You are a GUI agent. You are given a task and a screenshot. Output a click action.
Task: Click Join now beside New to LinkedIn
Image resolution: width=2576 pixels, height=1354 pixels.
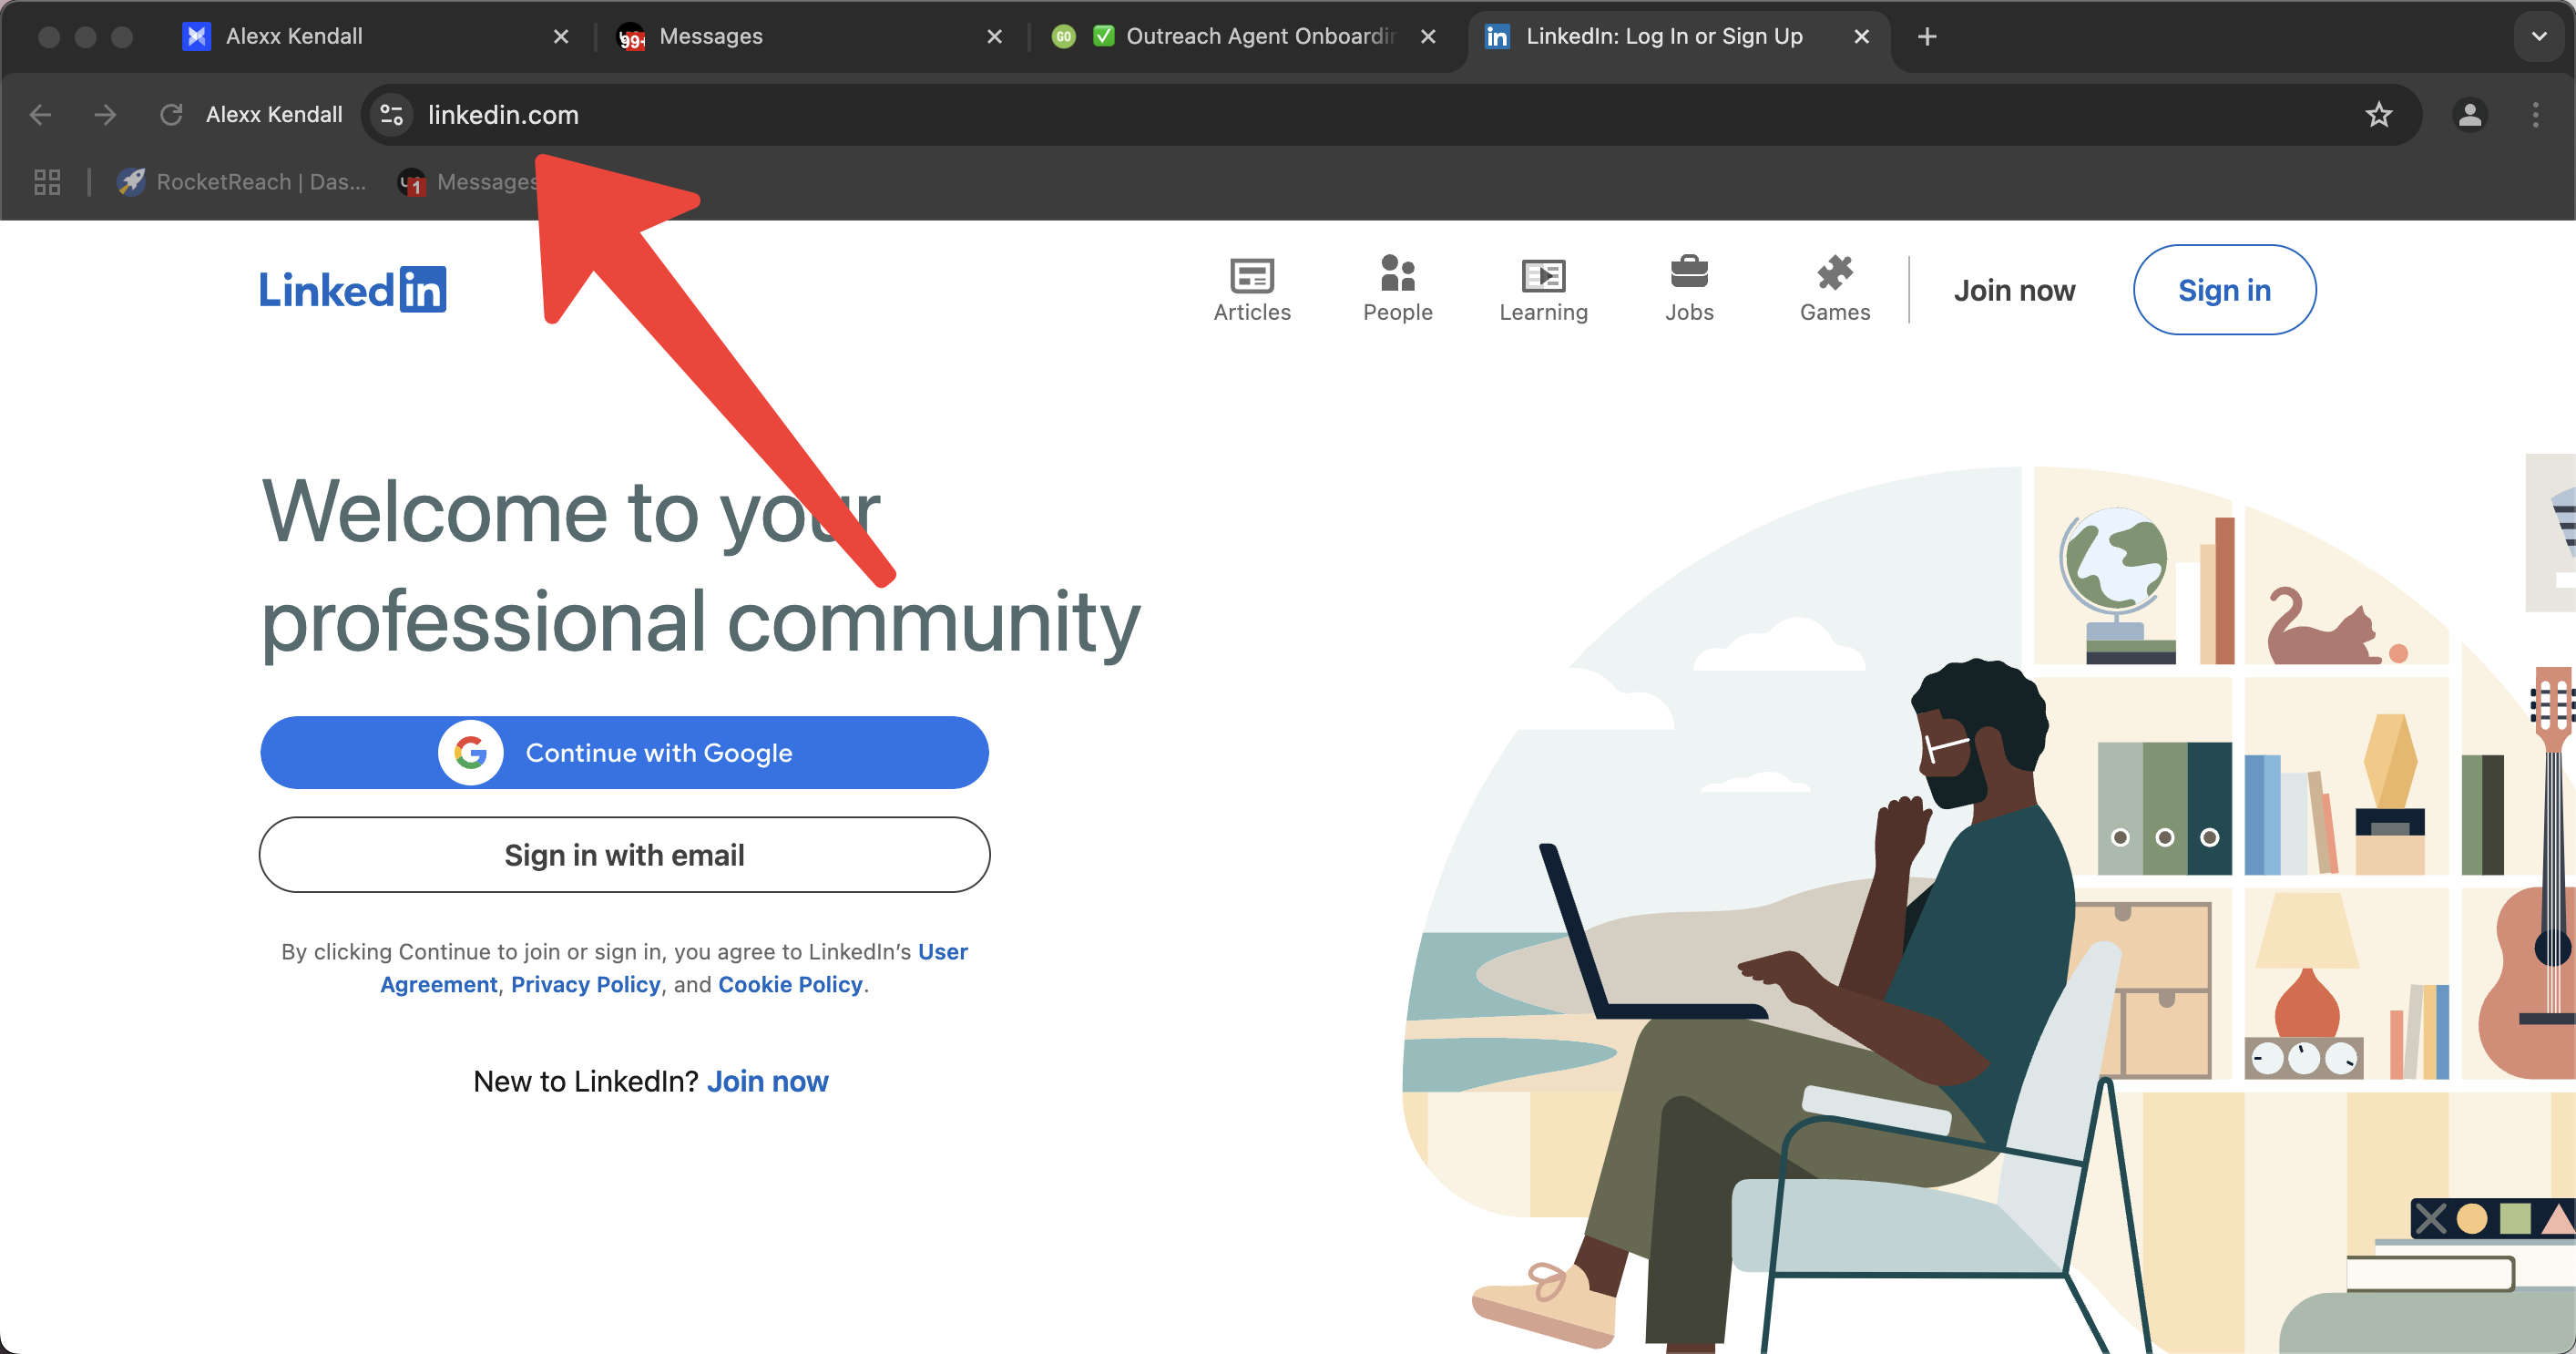[x=767, y=1081]
